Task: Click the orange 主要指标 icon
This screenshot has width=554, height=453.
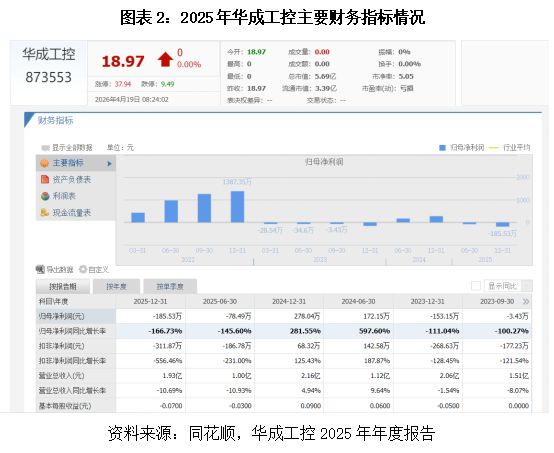Action: [x=45, y=163]
